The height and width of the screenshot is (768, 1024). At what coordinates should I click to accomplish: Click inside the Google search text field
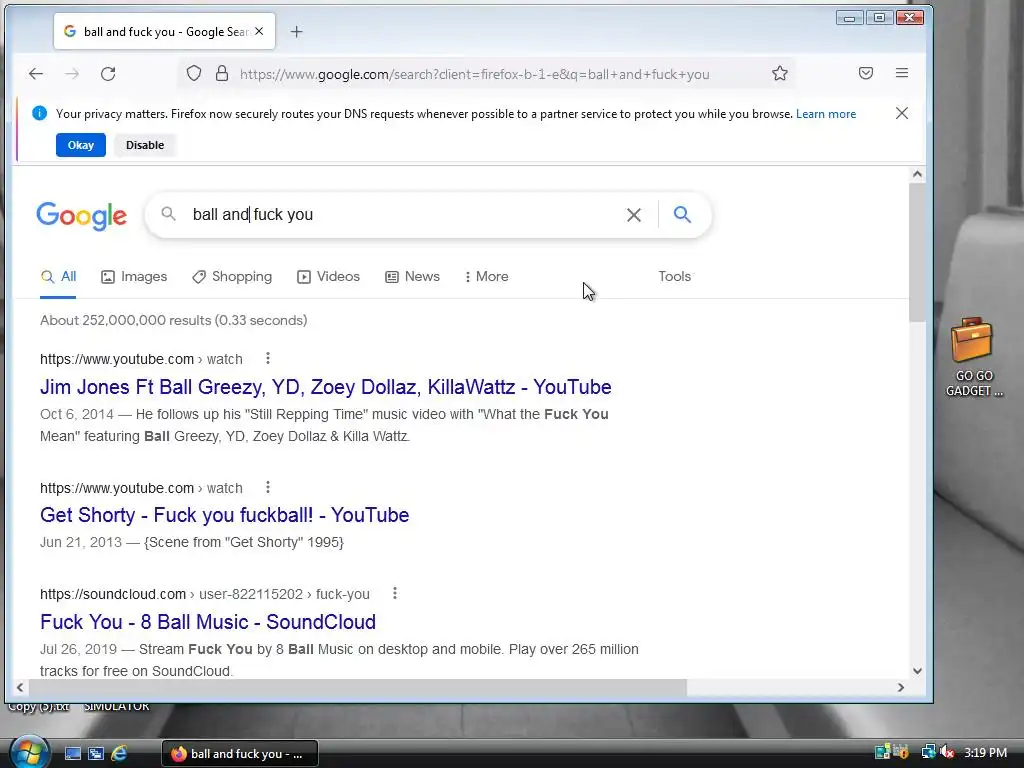[x=402, y=214]
